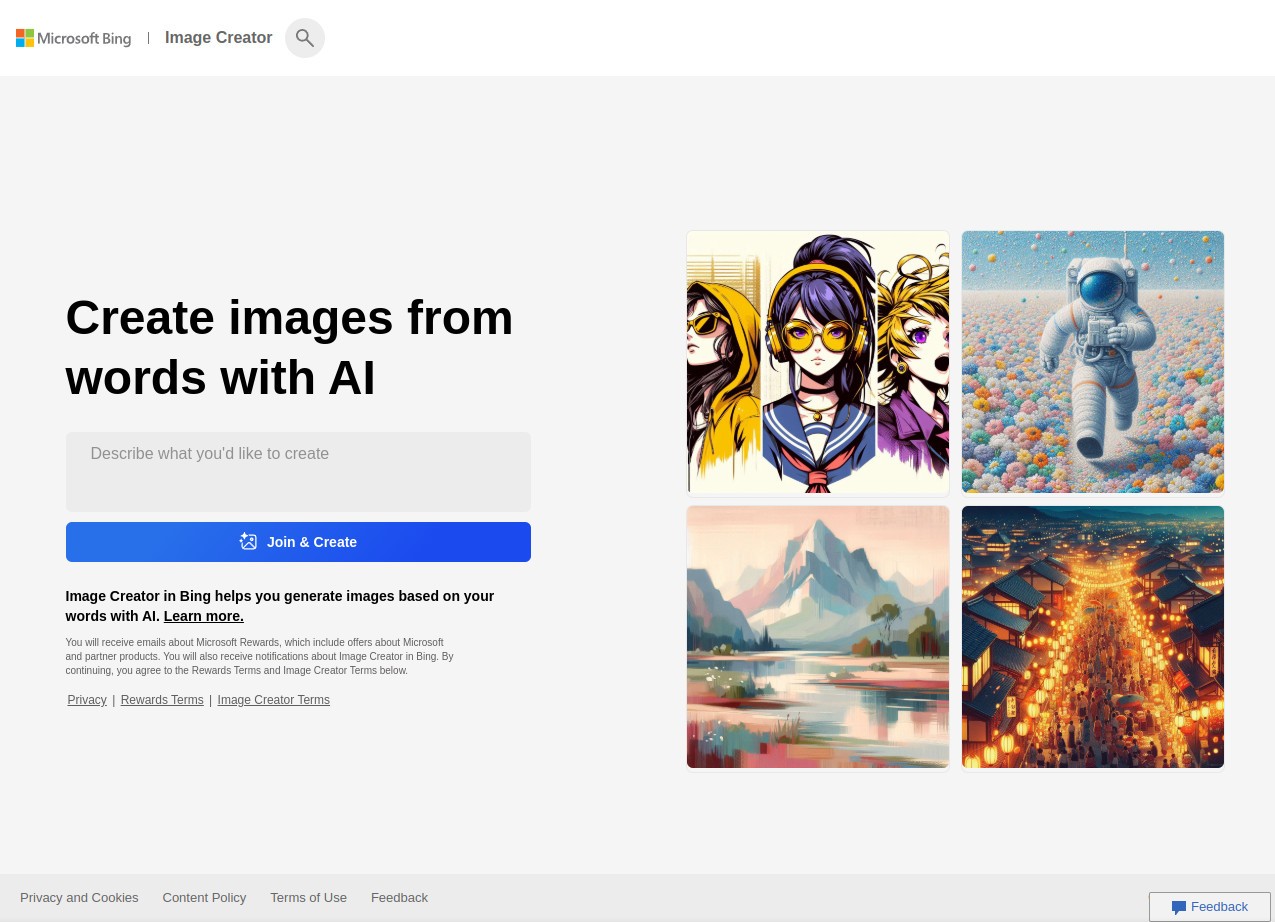The width and height of the screenshot is (1275, 922).
Task: Click the Privacy link below the disclaimer
Action: (x=86, y=700)
